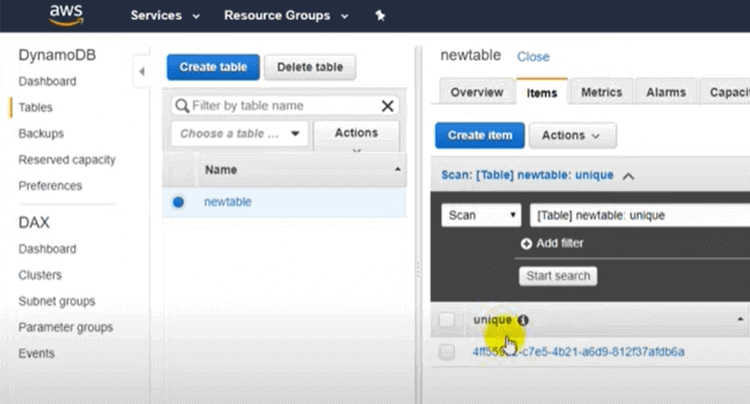Open the Resource Groups menu
Image resolution: width=750 pixels, height=404 pixels.
coord(286,16)
